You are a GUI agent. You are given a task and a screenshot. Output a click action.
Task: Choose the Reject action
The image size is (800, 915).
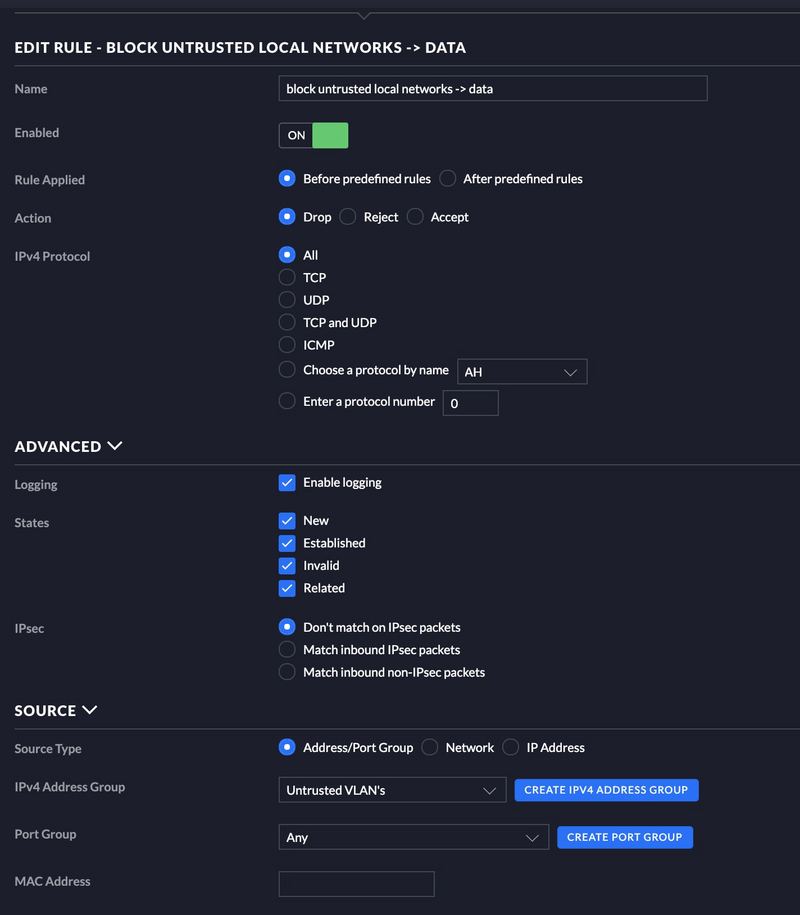348,217
